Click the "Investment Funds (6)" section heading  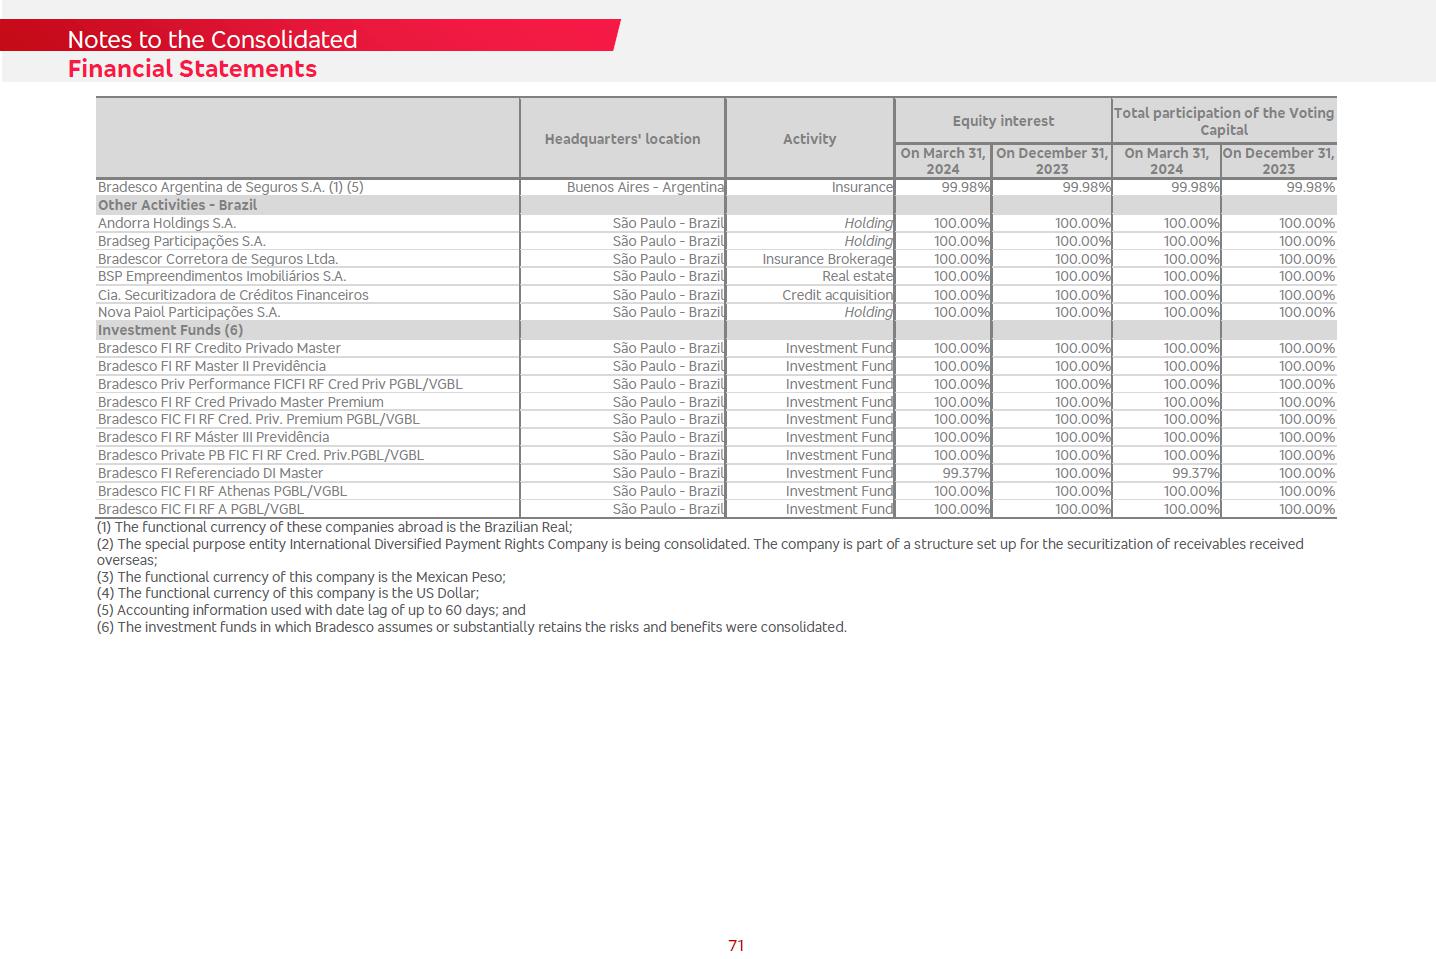[170, 330]
